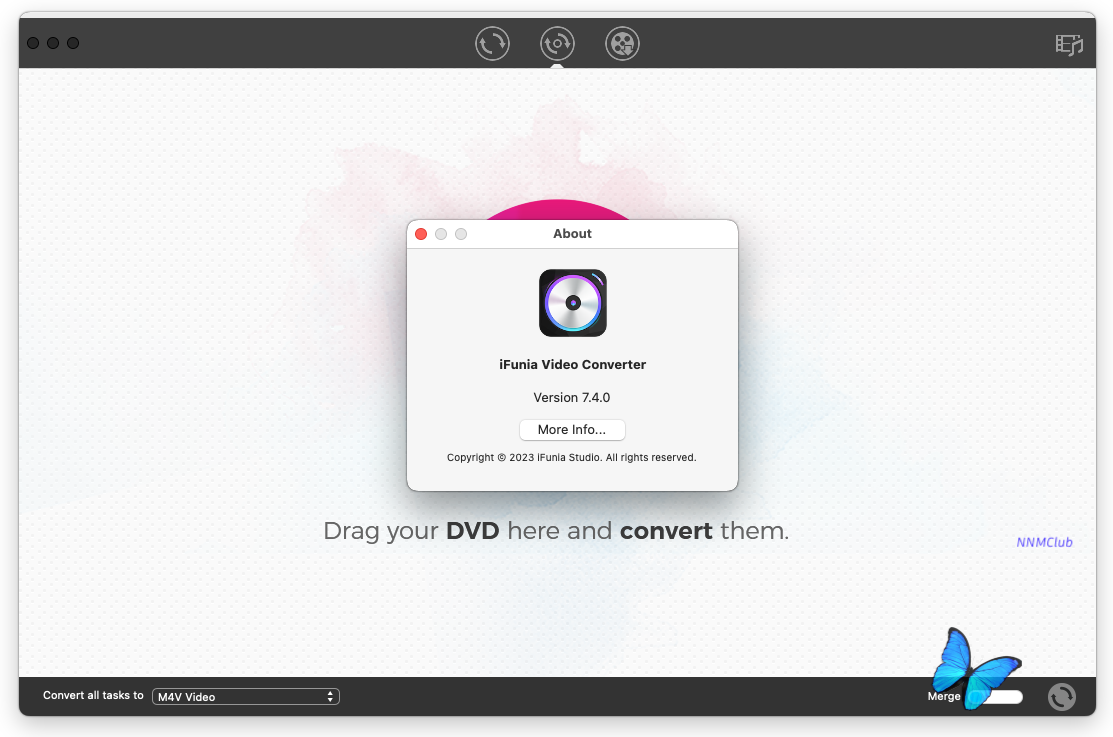Click the 'Convert all tasks to' label
Viewport: 1113px width, 737px height.
[x=93, y=695]
